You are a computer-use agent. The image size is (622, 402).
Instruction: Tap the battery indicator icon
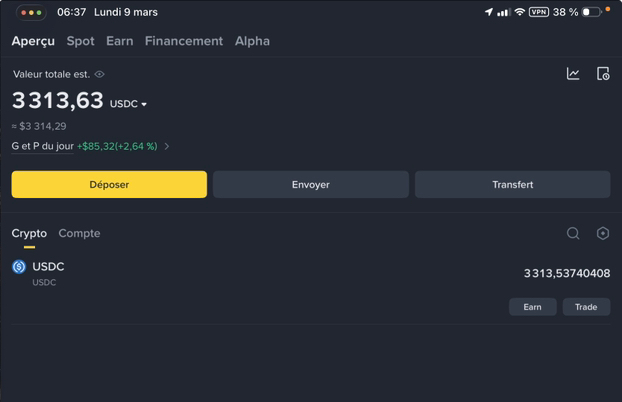pyautogui.click(x=592, y=12)
